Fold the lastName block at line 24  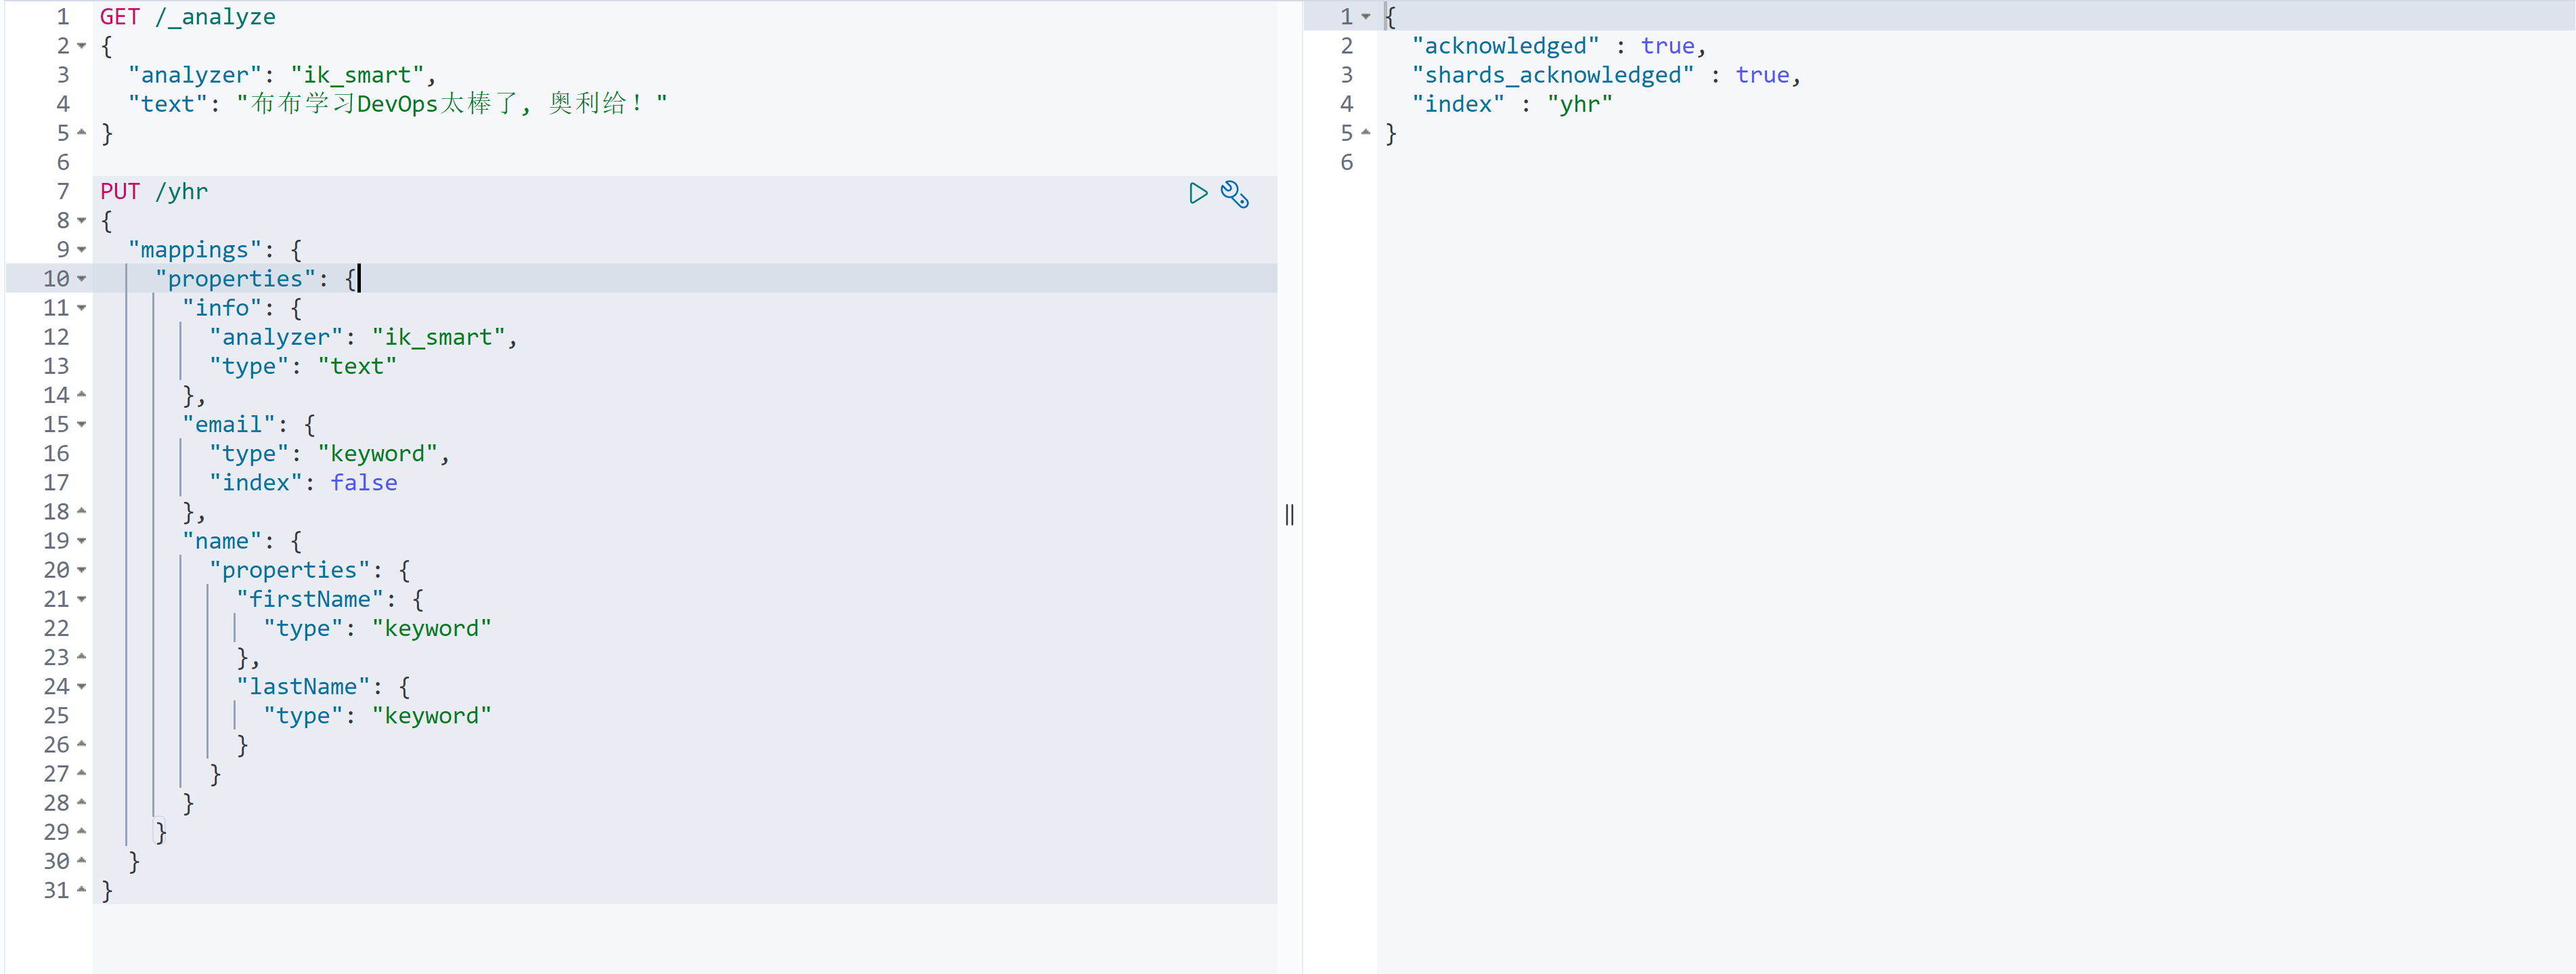point(82,687)
